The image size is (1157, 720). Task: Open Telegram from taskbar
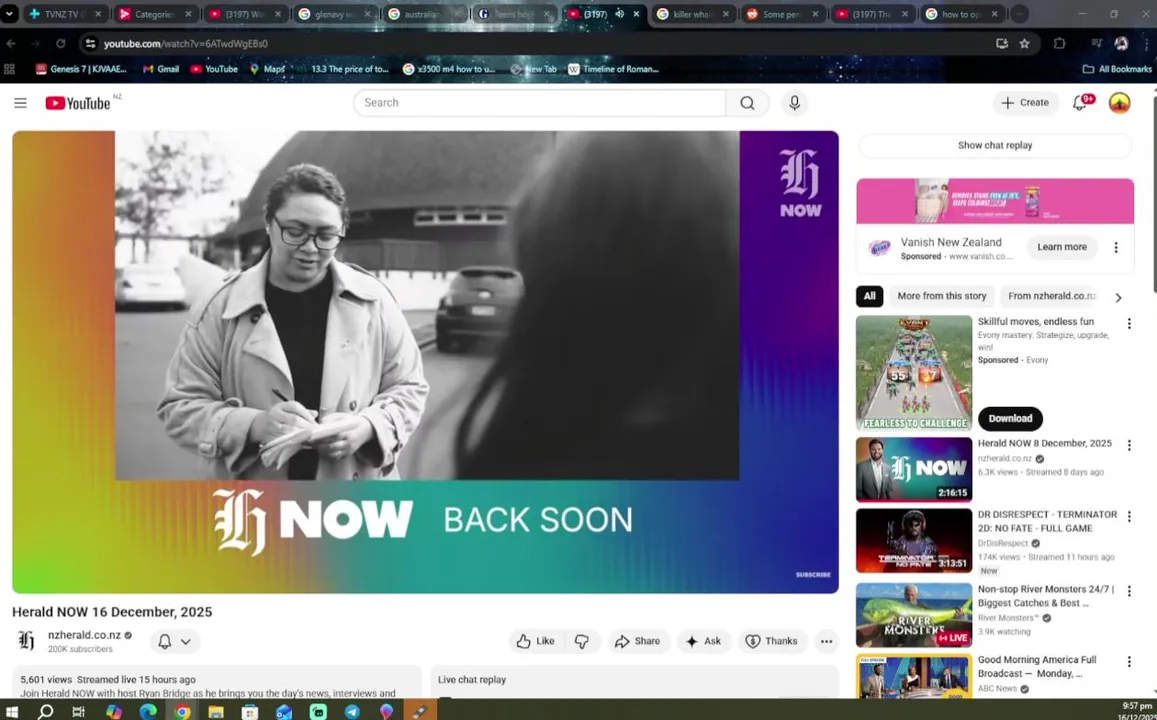tap(352, 711)
